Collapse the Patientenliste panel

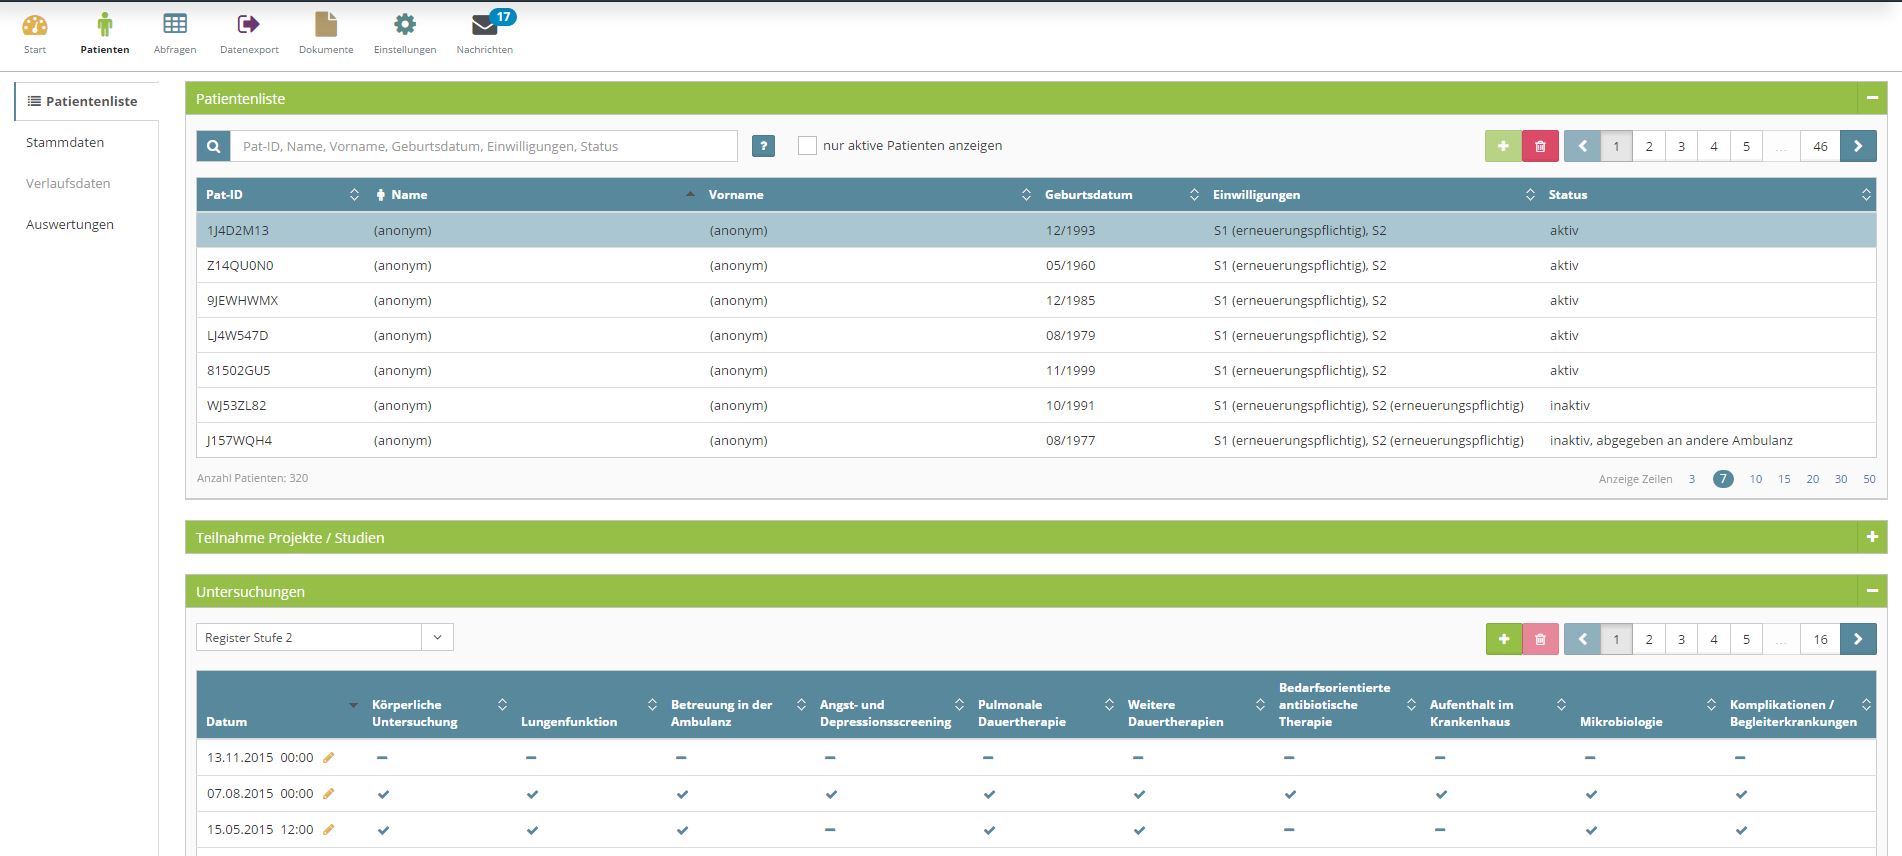(1872, 98)
